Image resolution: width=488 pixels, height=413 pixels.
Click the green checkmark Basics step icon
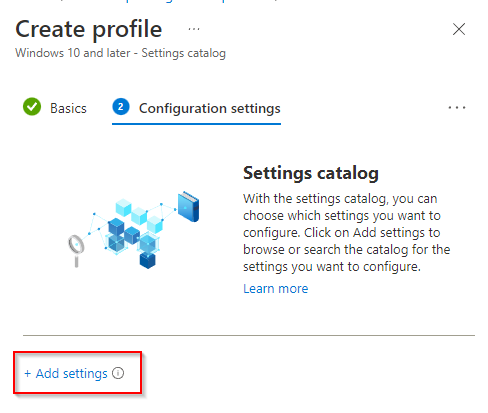[32, 107]
